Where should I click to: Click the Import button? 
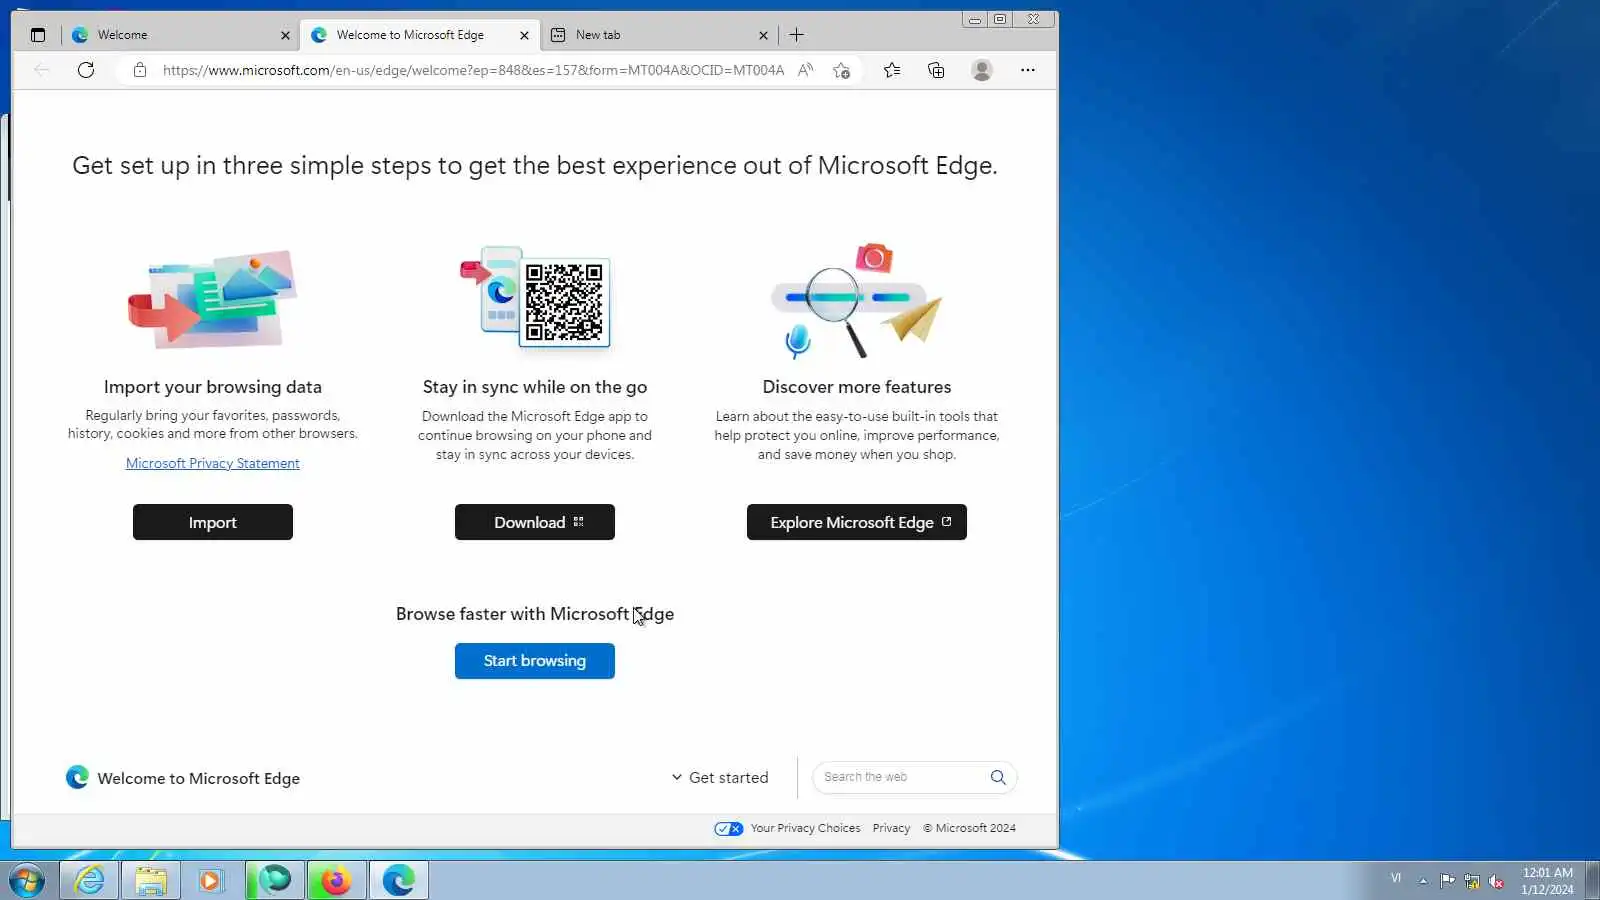coord(213,522)
